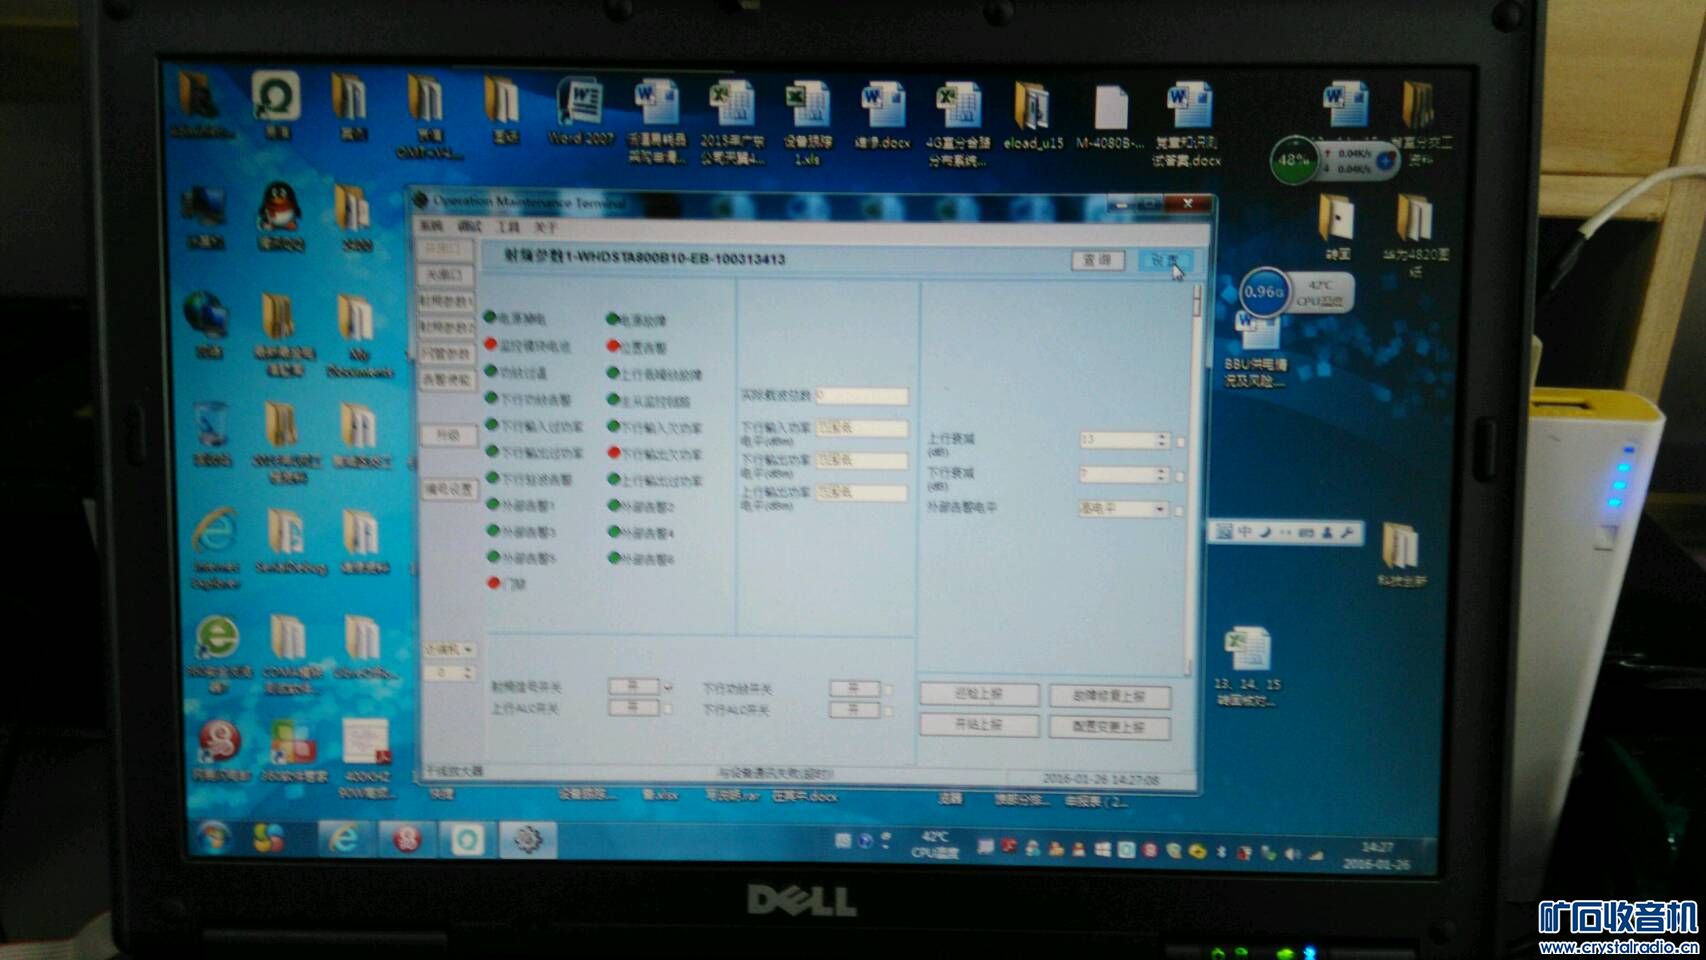
Task: Tick the checkbox beside 上行衰减 value
Action: coord(1180,442)
